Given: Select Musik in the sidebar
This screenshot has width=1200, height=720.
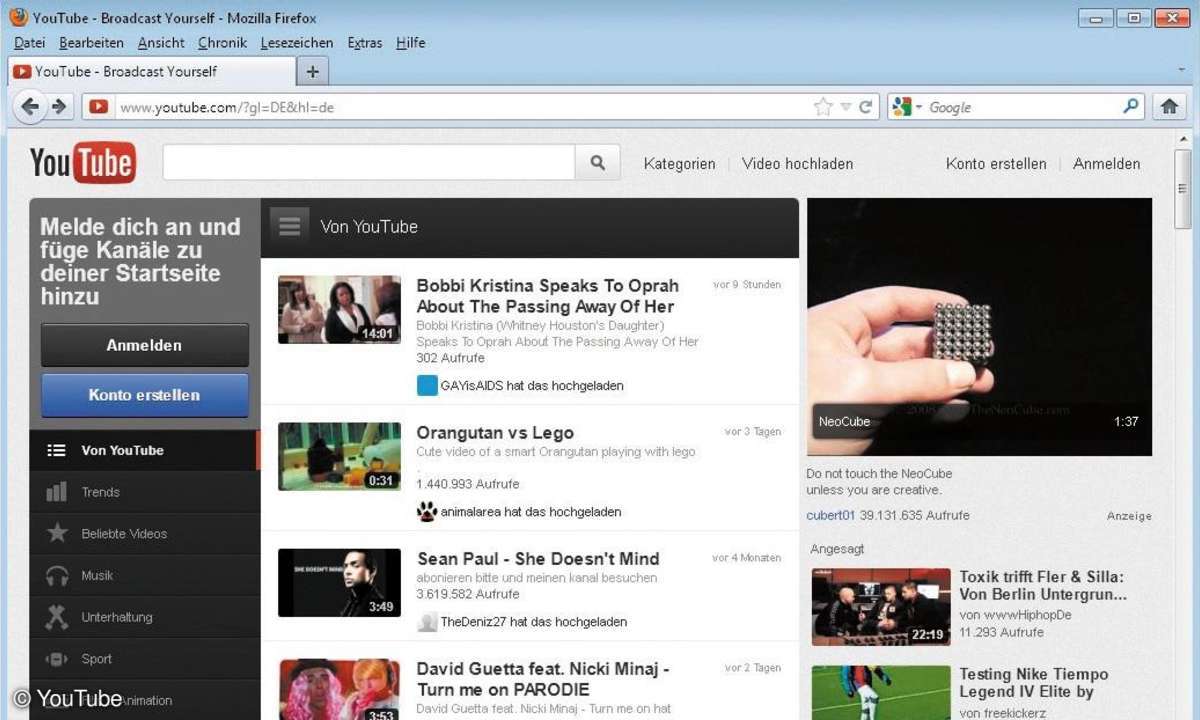Looking at the screenshot, I should coord(145,576).
